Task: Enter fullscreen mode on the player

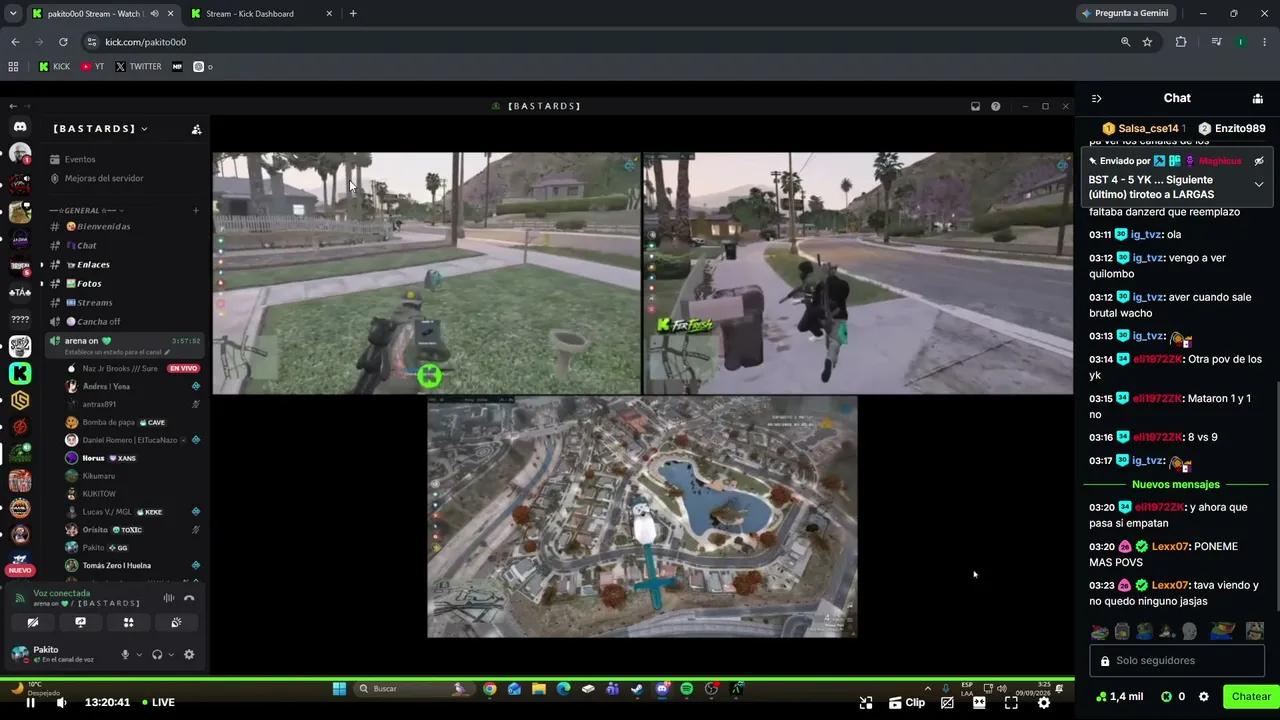Action: [1011, 703]
